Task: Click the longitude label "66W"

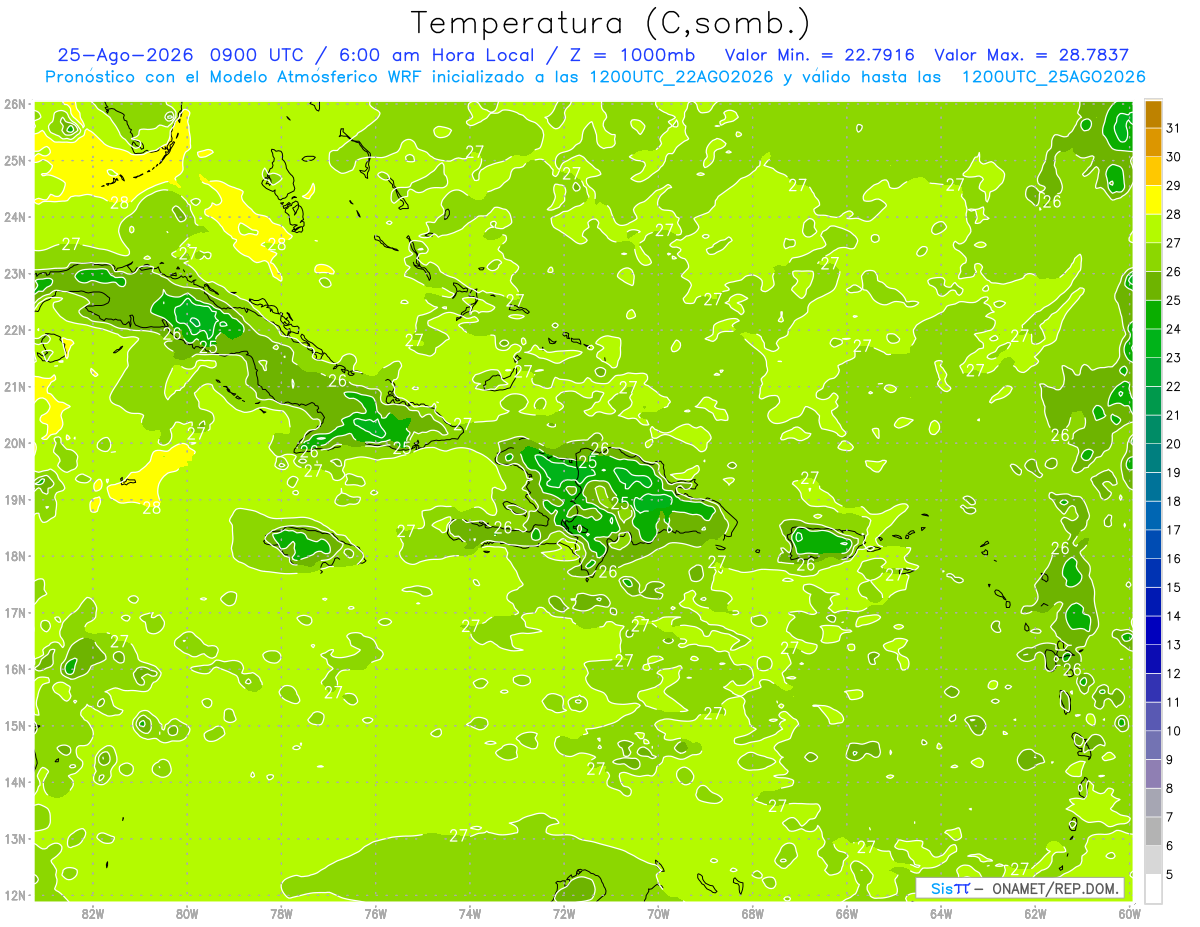Action: 847,913
